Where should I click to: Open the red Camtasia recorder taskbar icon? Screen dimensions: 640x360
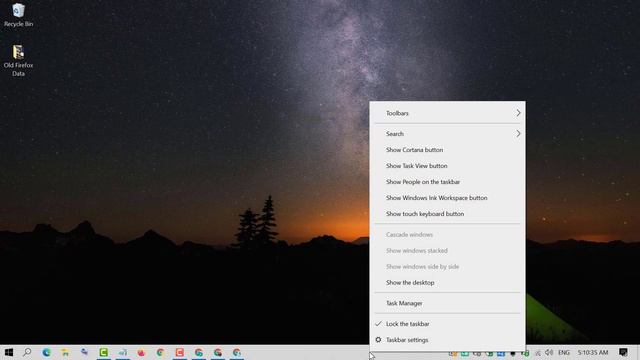pos(180,352)
